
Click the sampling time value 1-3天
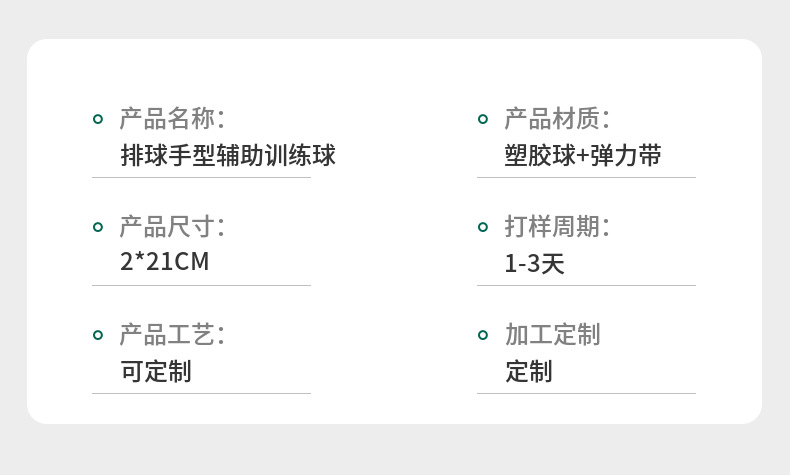[535, 264]
